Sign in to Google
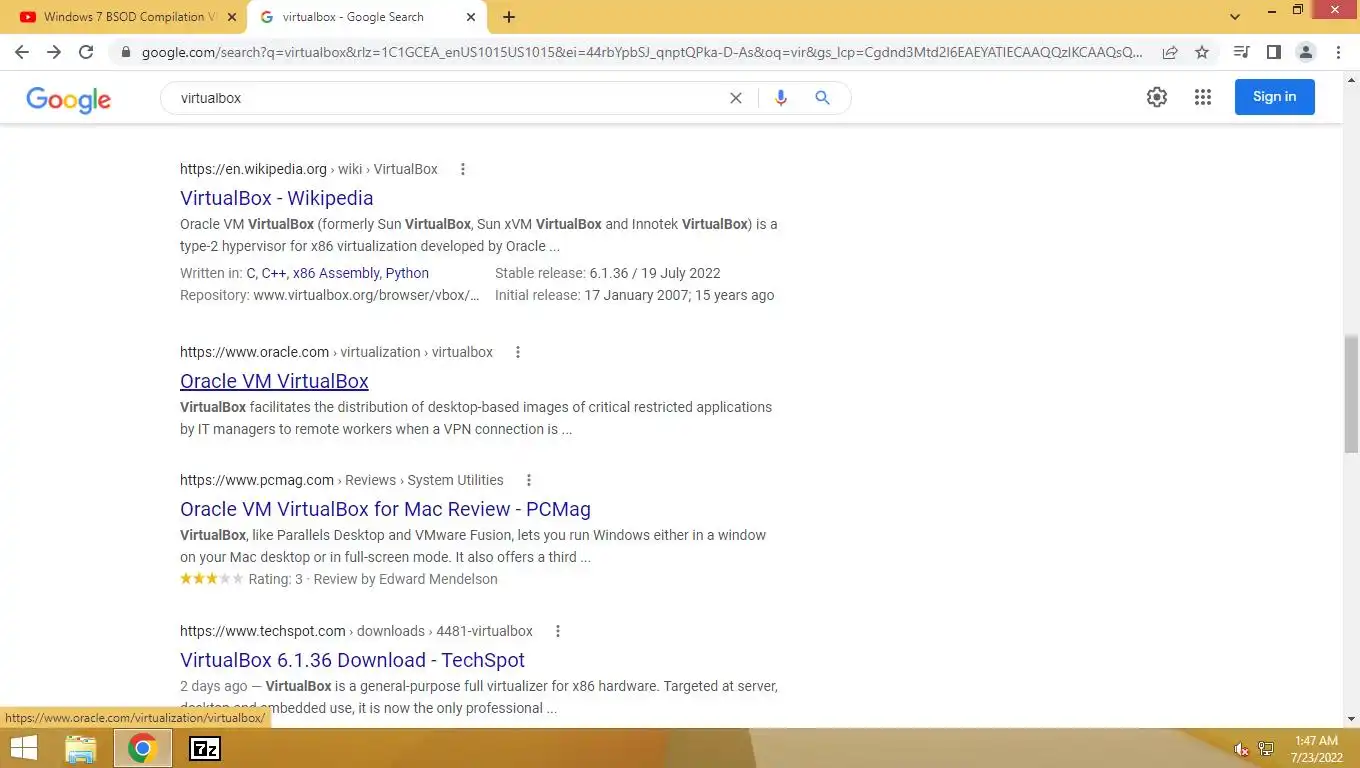The width and height of the screenshot is (1360, 768). click(1274, 97)
